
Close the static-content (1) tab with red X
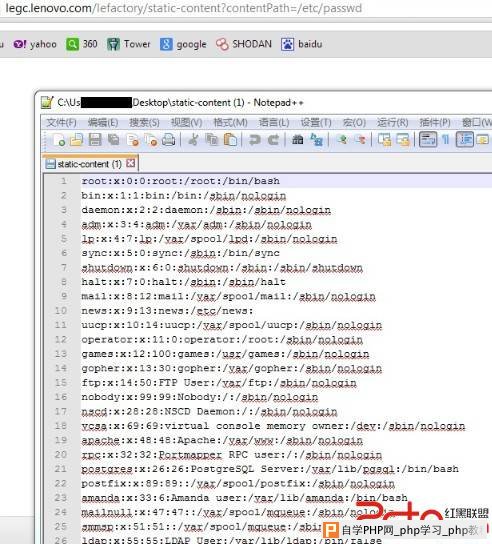[x=131, y=163]
